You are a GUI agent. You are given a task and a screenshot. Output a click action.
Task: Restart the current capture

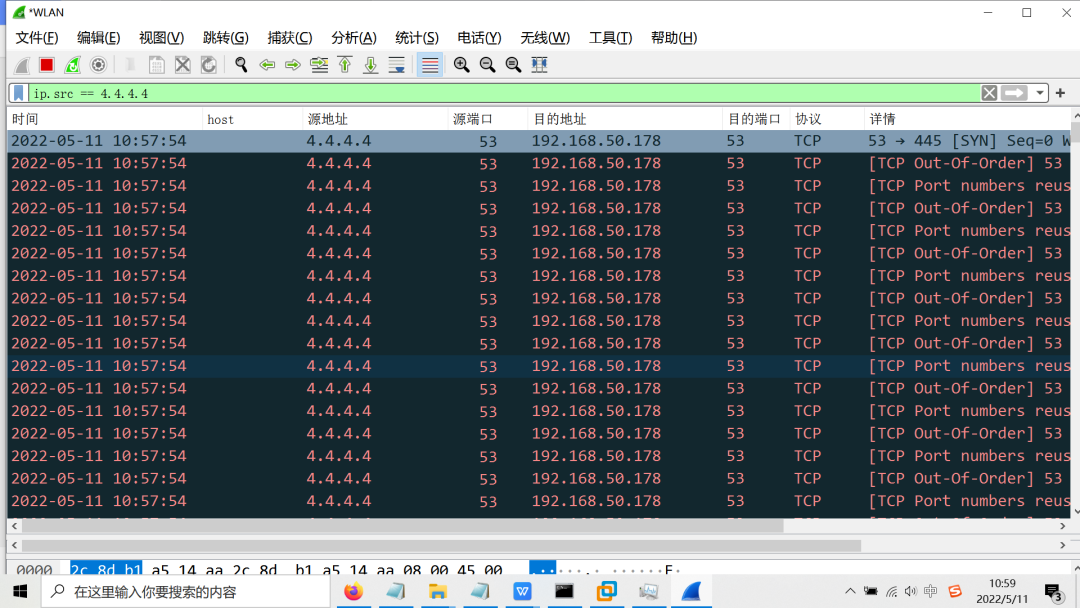(72, 65)
